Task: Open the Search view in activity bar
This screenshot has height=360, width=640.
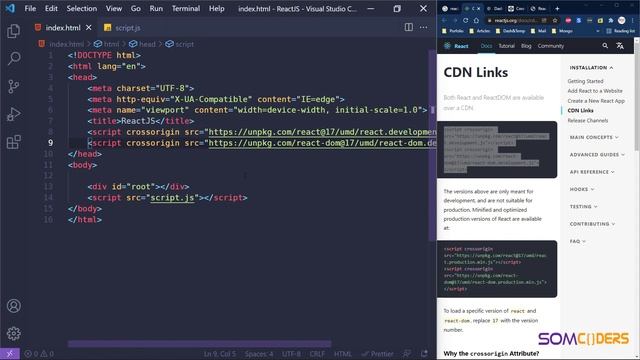Action: pos(13,58)
